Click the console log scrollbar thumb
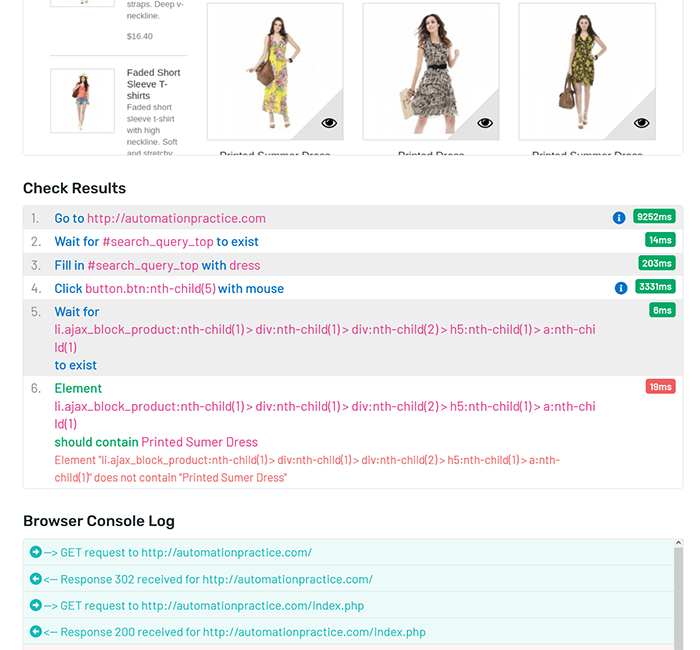 click(x=678, y=598)
